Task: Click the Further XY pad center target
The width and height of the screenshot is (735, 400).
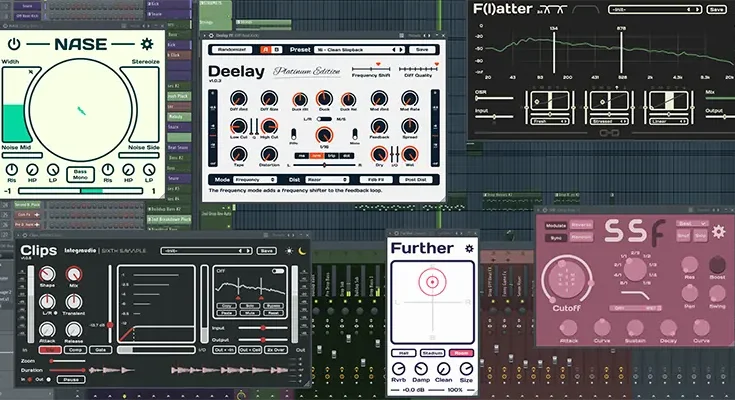Action: tap(432, 283)
